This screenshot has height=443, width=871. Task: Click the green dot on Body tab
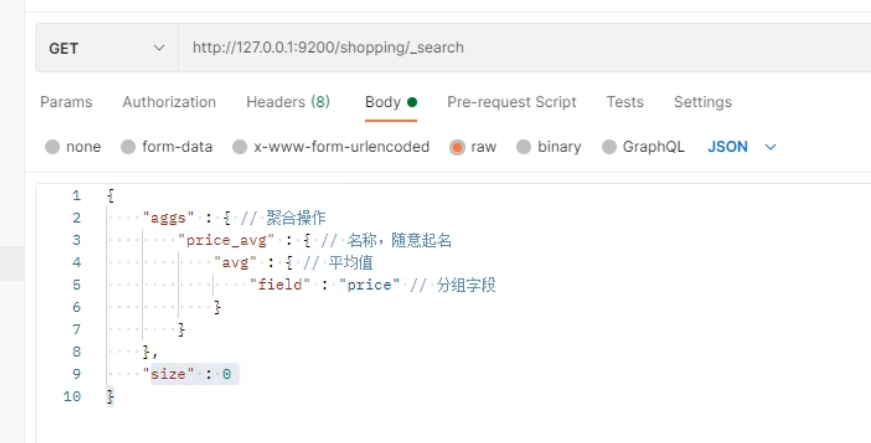(412, 102)
